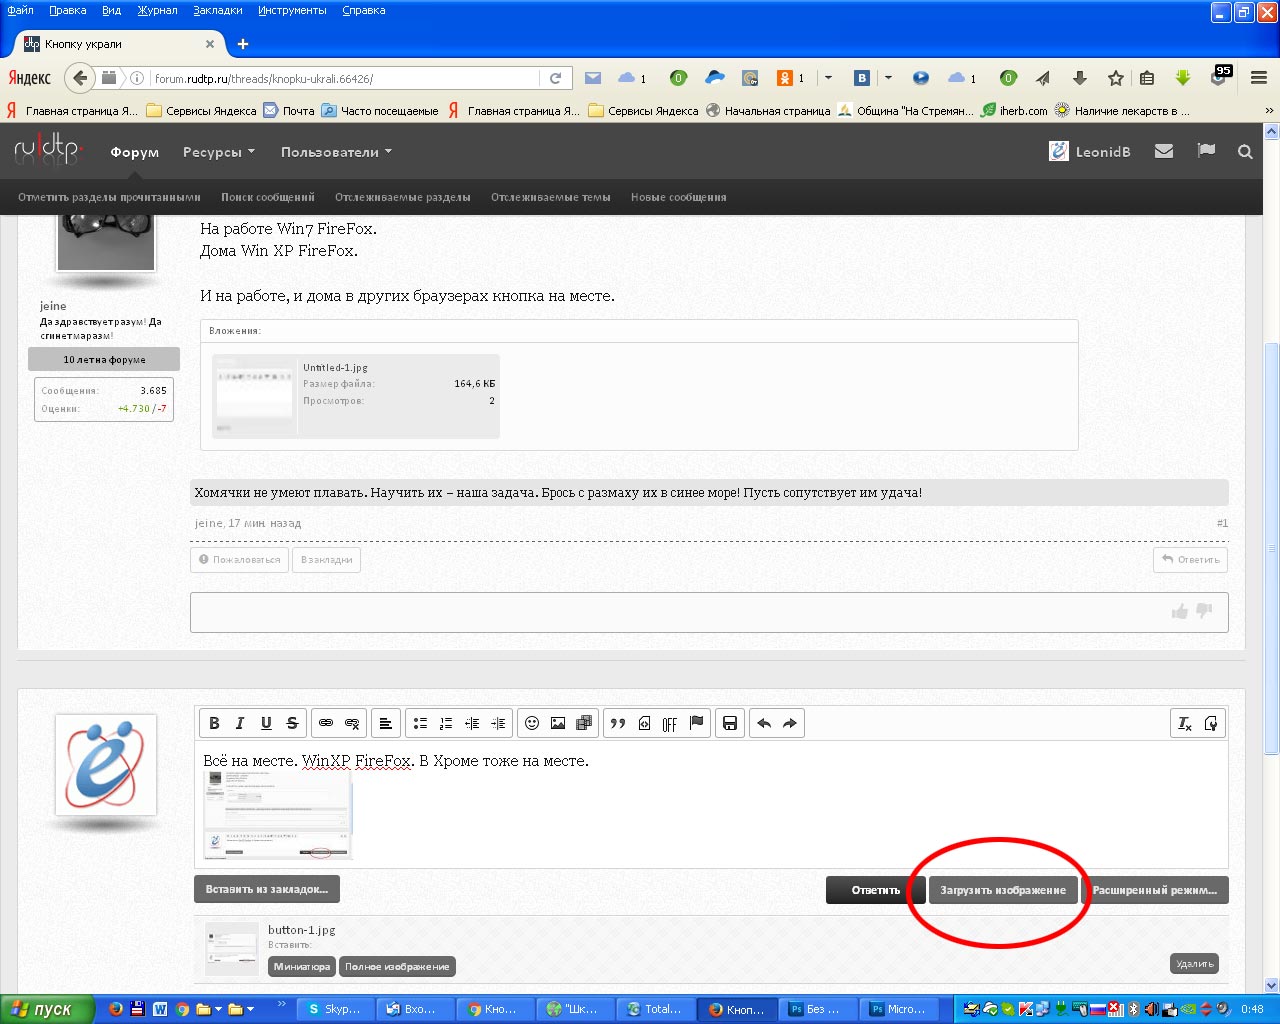This screenshot has height=1024, width=1280.
Task: Insert a hyperlink via the editor link icon
Action: point(326,723)
